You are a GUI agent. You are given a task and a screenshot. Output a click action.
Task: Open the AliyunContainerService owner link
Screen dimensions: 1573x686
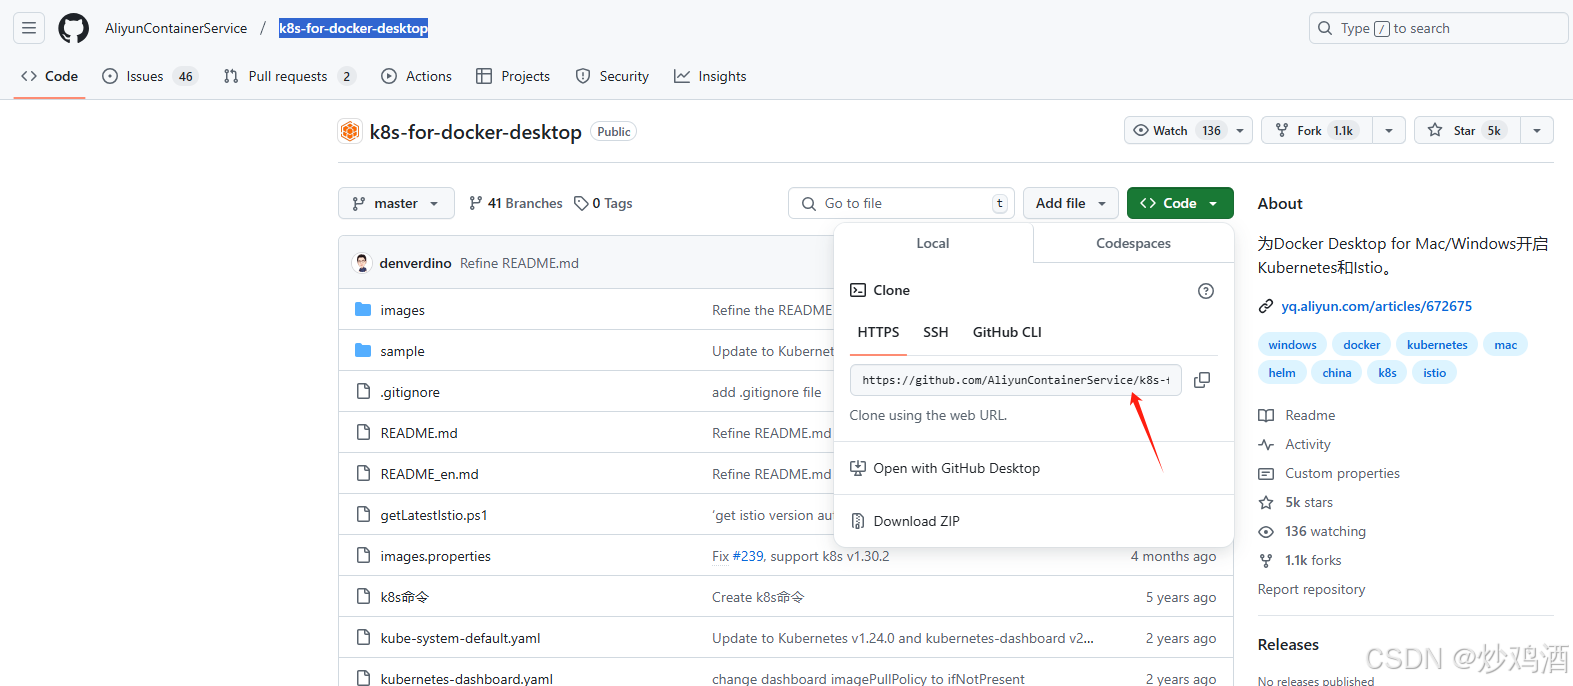pos(176,28)
